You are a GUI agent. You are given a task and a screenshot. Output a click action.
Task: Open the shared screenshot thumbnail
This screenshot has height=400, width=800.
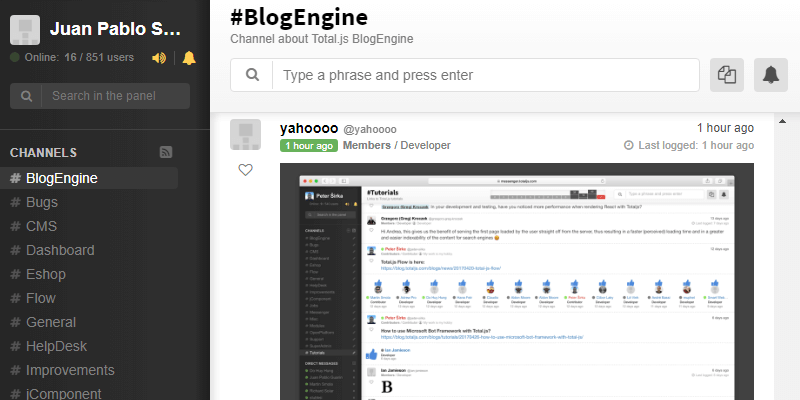point(516,280)
